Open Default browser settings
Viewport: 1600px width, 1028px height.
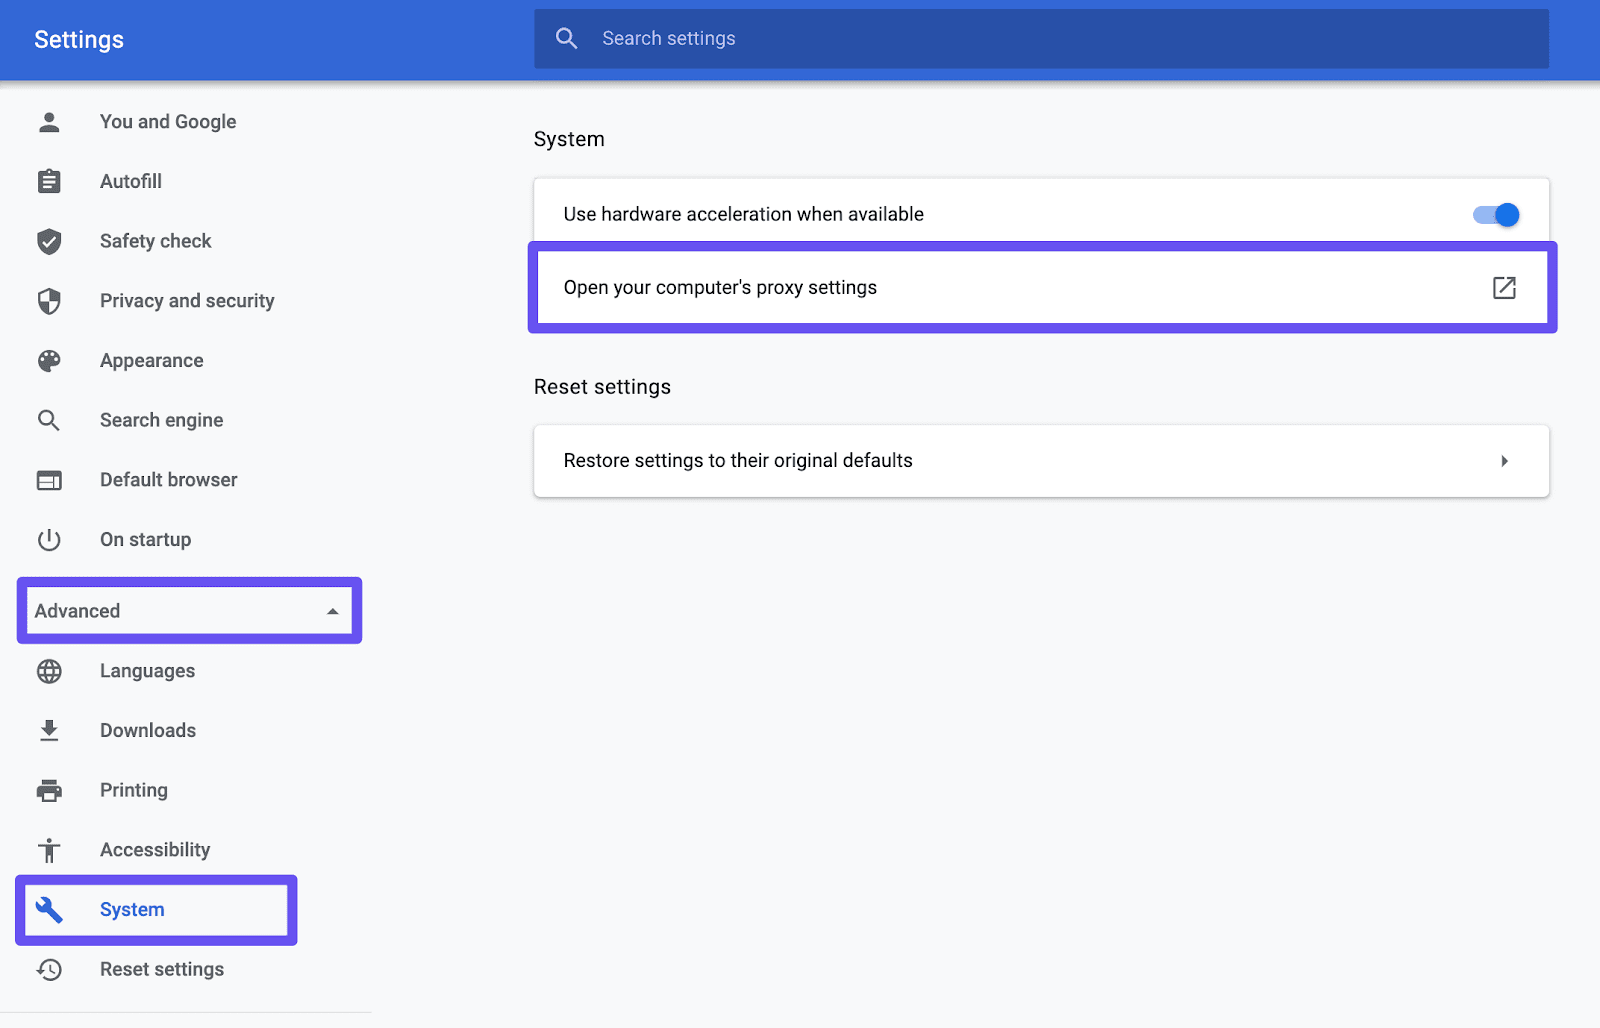pos(168,480)
